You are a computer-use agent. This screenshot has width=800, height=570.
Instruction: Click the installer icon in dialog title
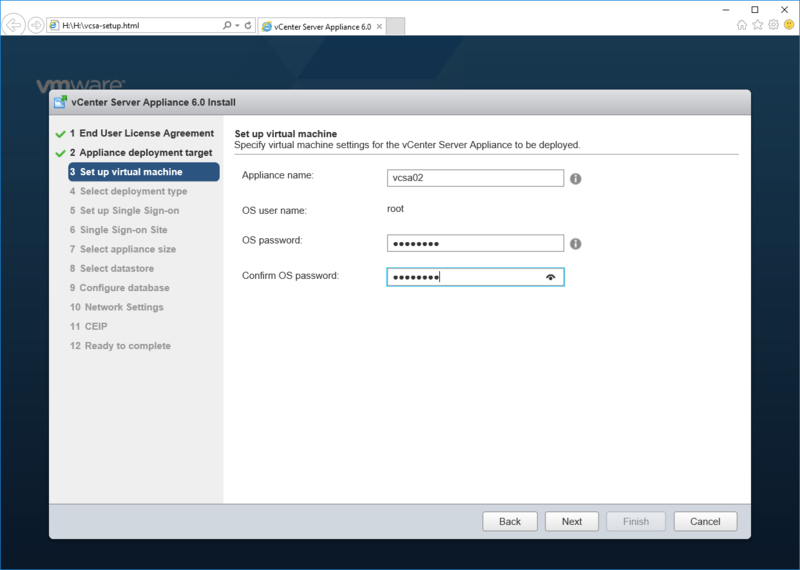[60, 102]
